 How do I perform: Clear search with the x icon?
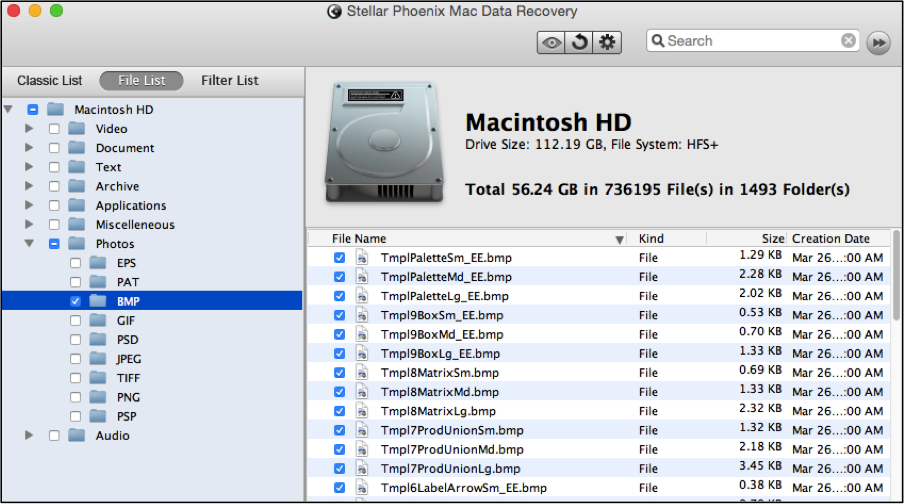(848, 40)
